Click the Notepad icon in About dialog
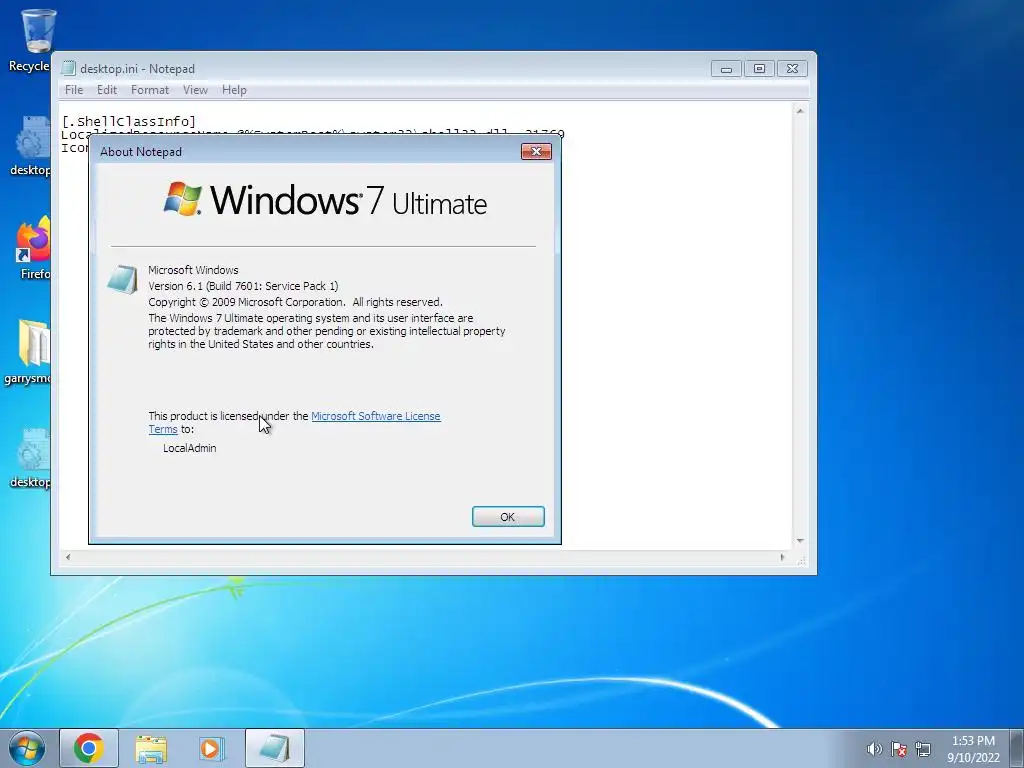Image resolution: width=1024 pixels, height=768 pixels. pos(122,280)
